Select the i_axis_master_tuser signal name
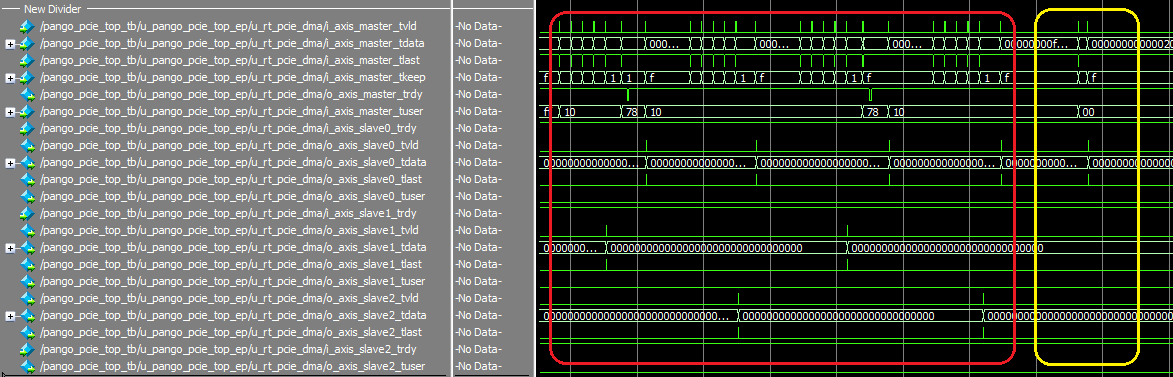Image resolution: width=1173 pixels, height=377 pixels. click(231, 111)
